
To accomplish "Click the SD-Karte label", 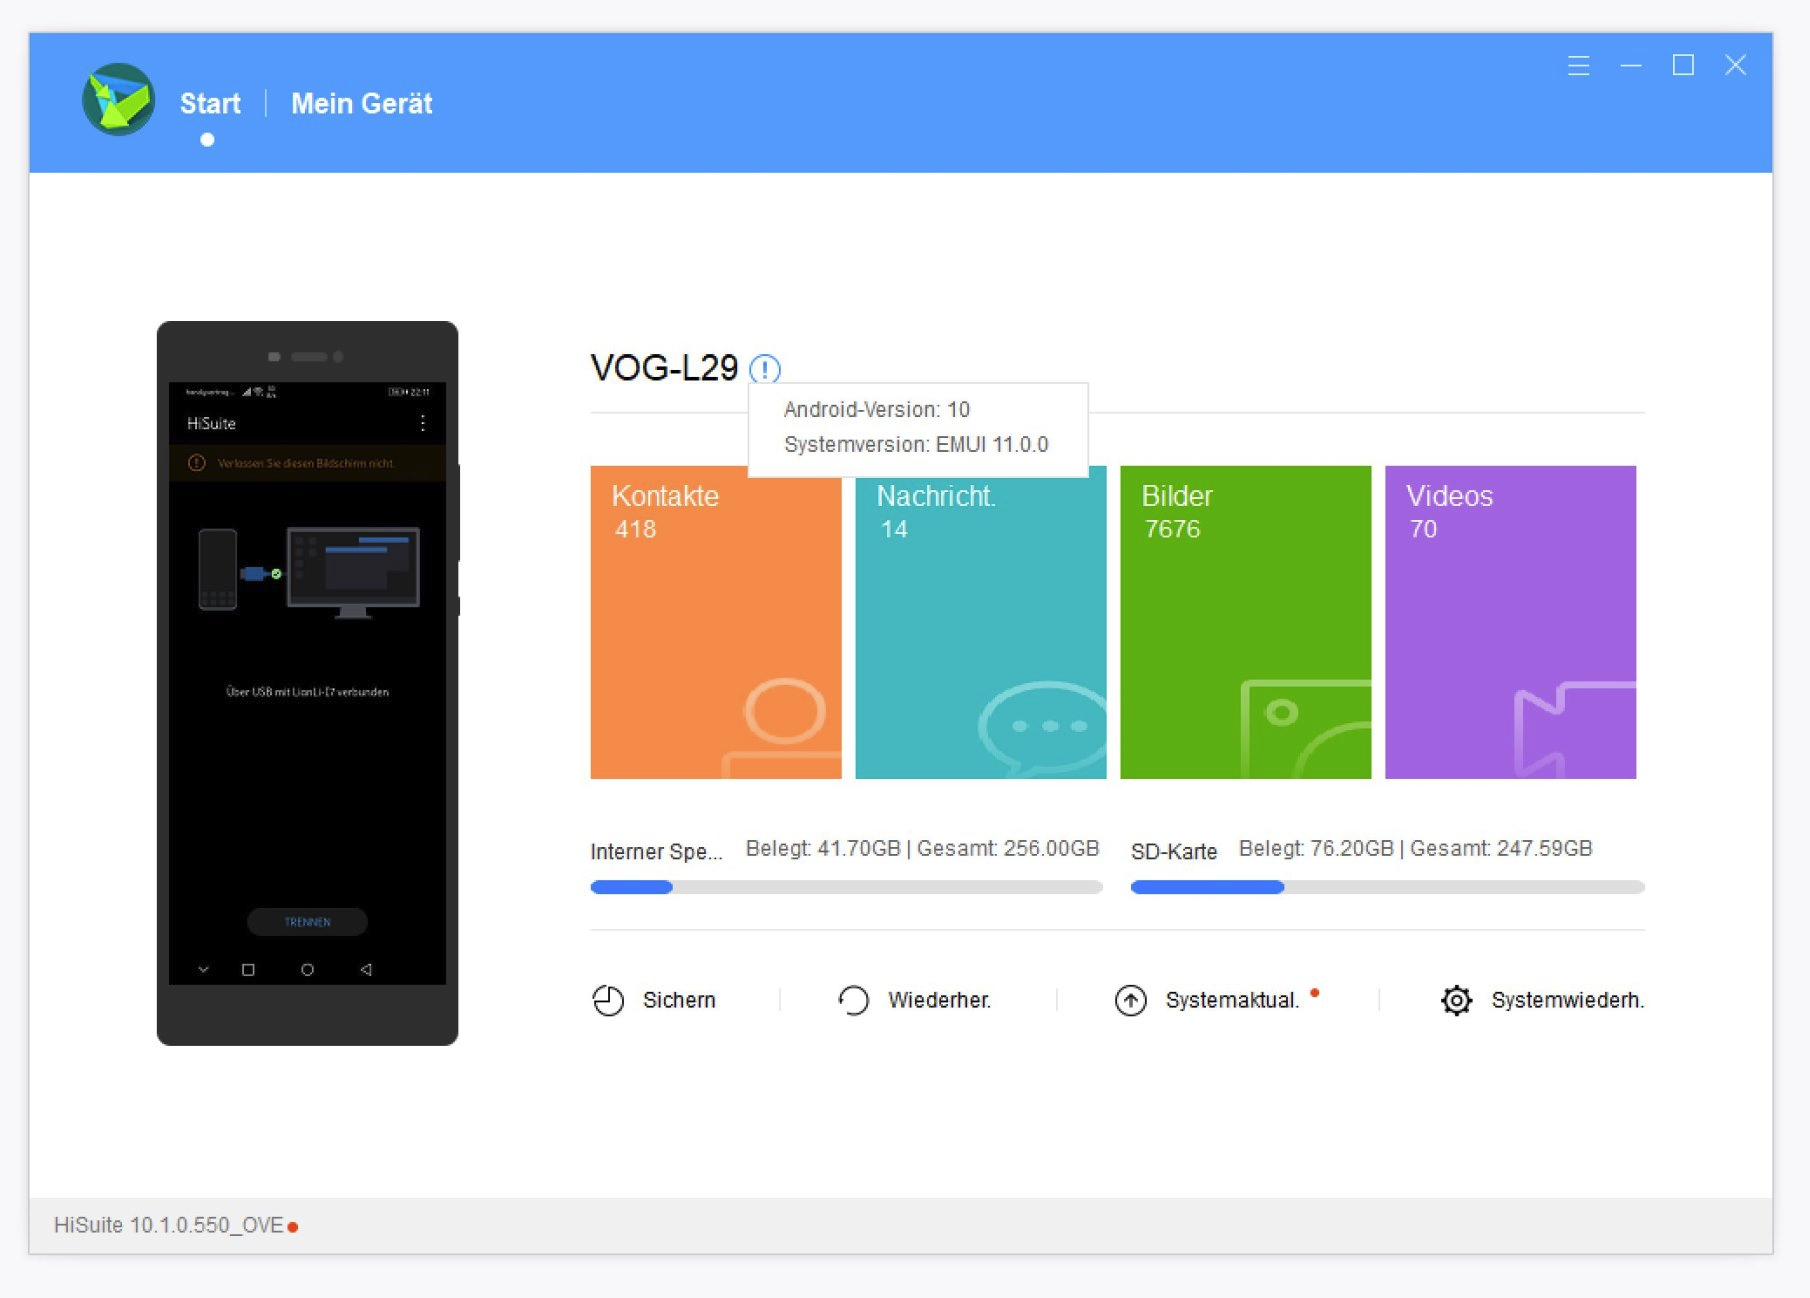I will point(1174,852).
